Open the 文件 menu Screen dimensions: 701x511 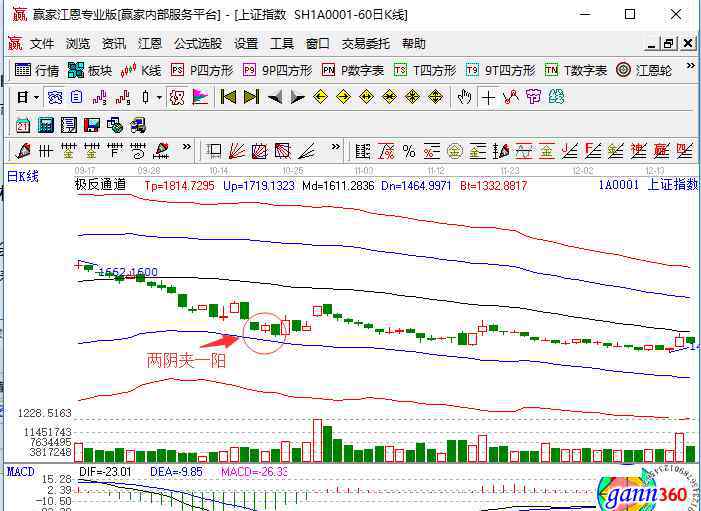[x=42, y=43]
